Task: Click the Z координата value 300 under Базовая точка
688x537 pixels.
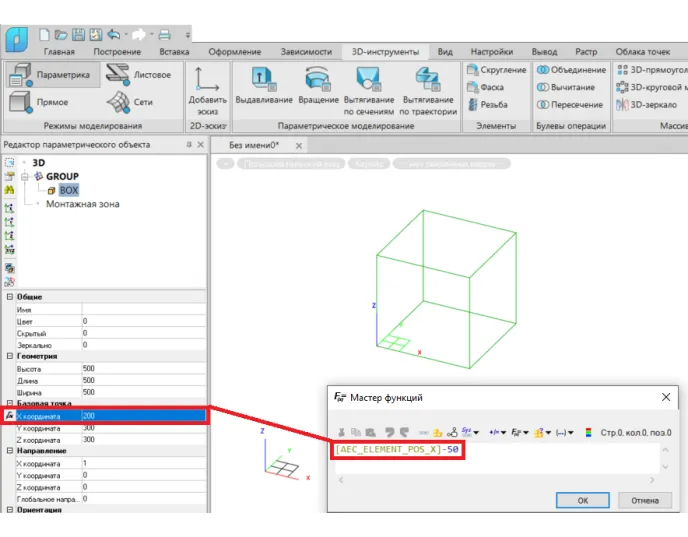Action: (x=143, y=440)
